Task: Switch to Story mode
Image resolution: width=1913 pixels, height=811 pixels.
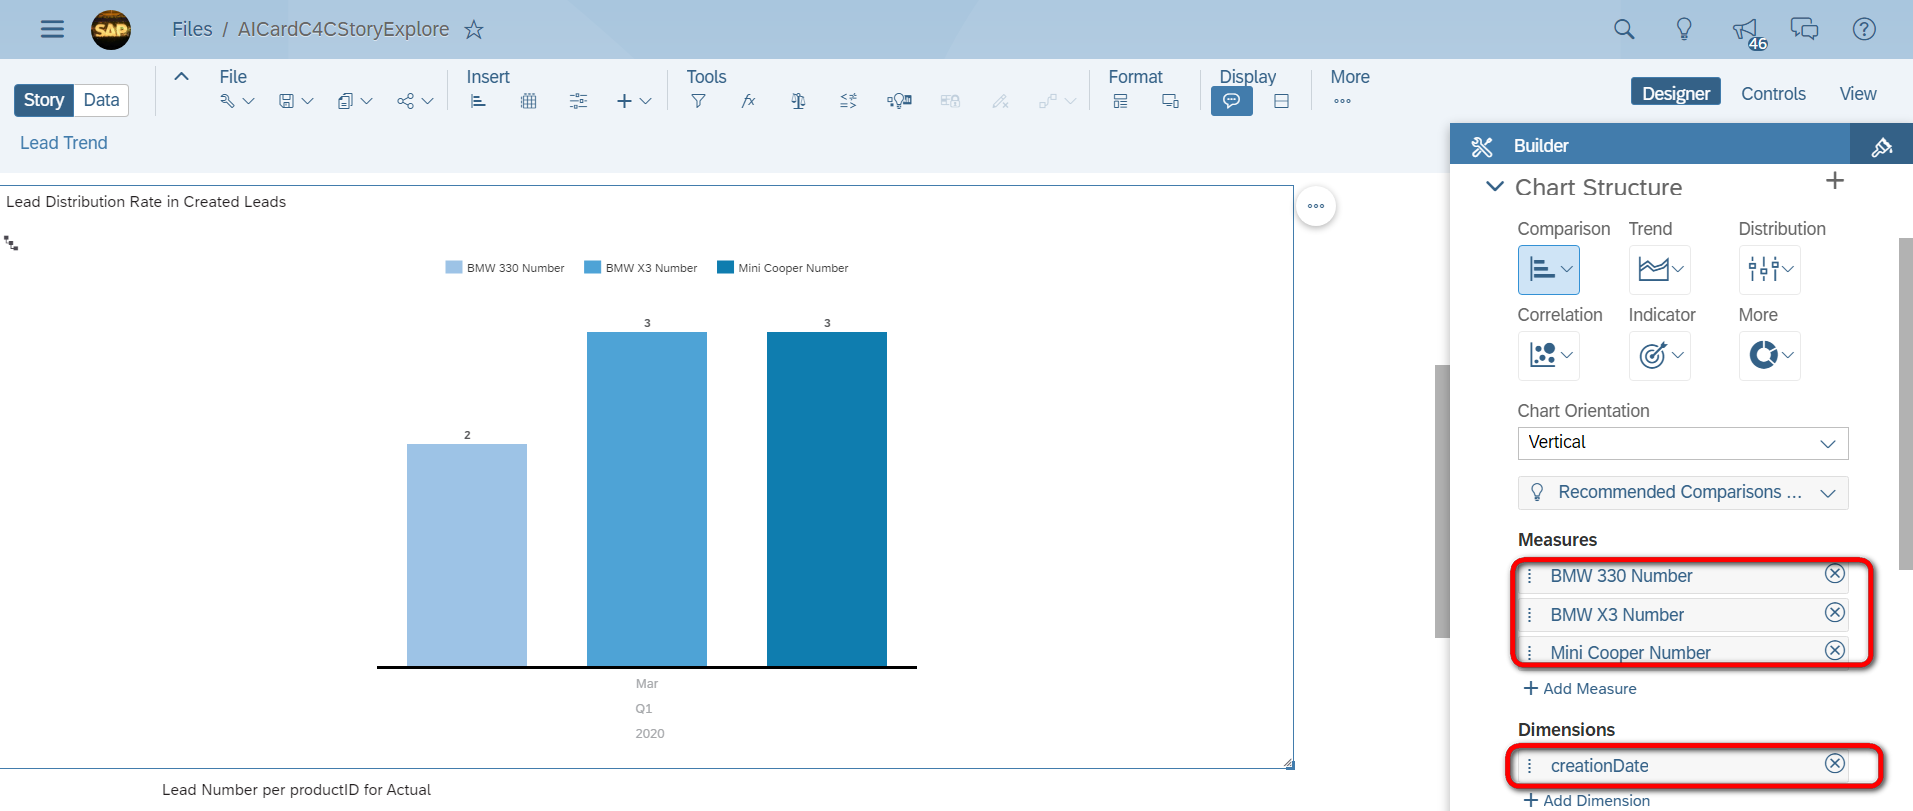Action: pos(44,100)
